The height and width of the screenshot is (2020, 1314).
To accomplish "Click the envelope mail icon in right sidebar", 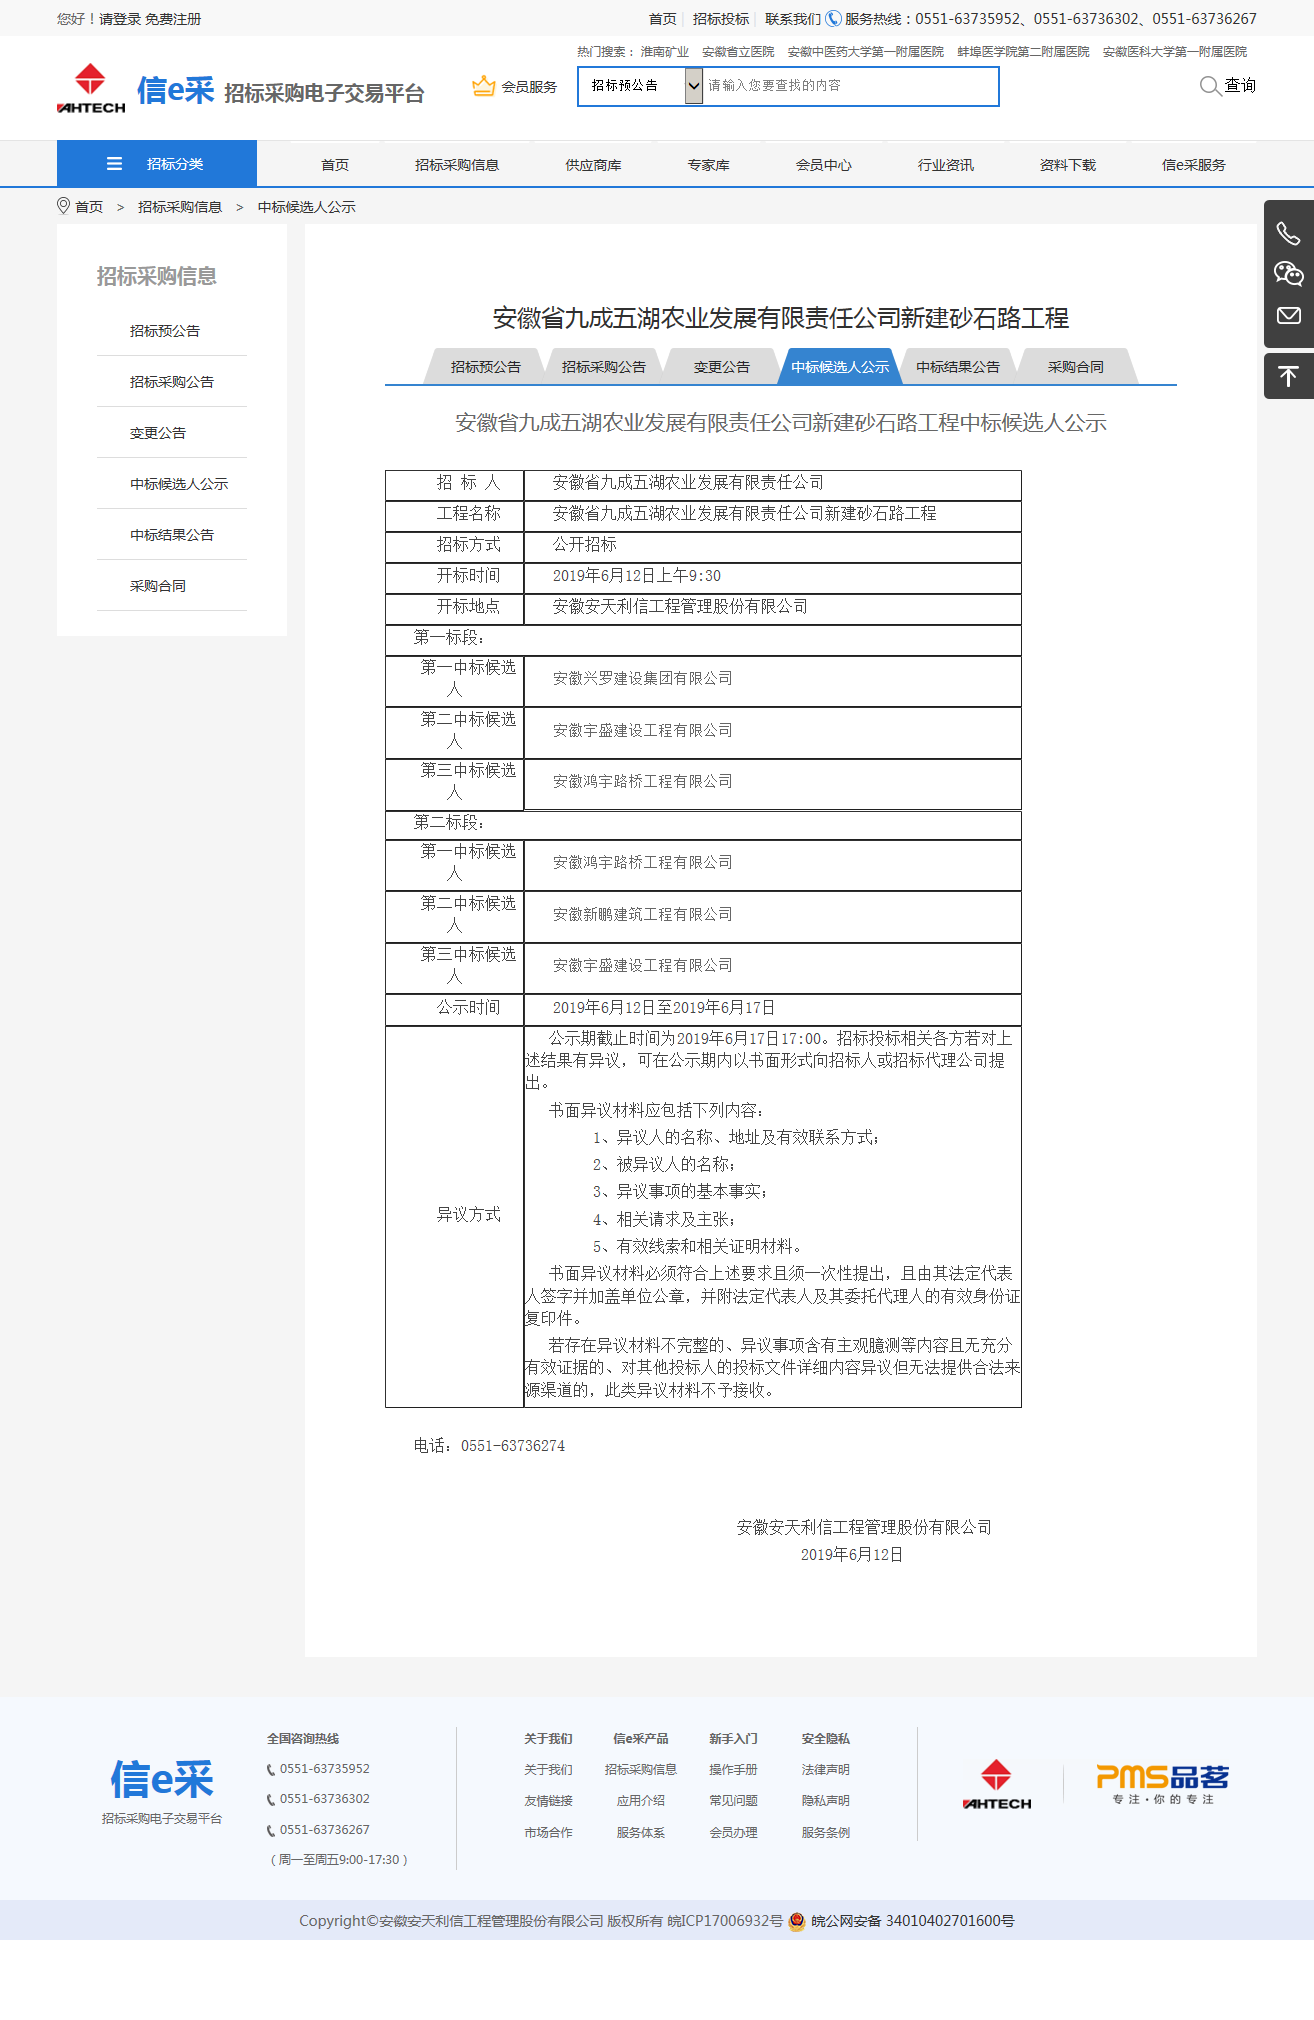I will coord(1288,315).
